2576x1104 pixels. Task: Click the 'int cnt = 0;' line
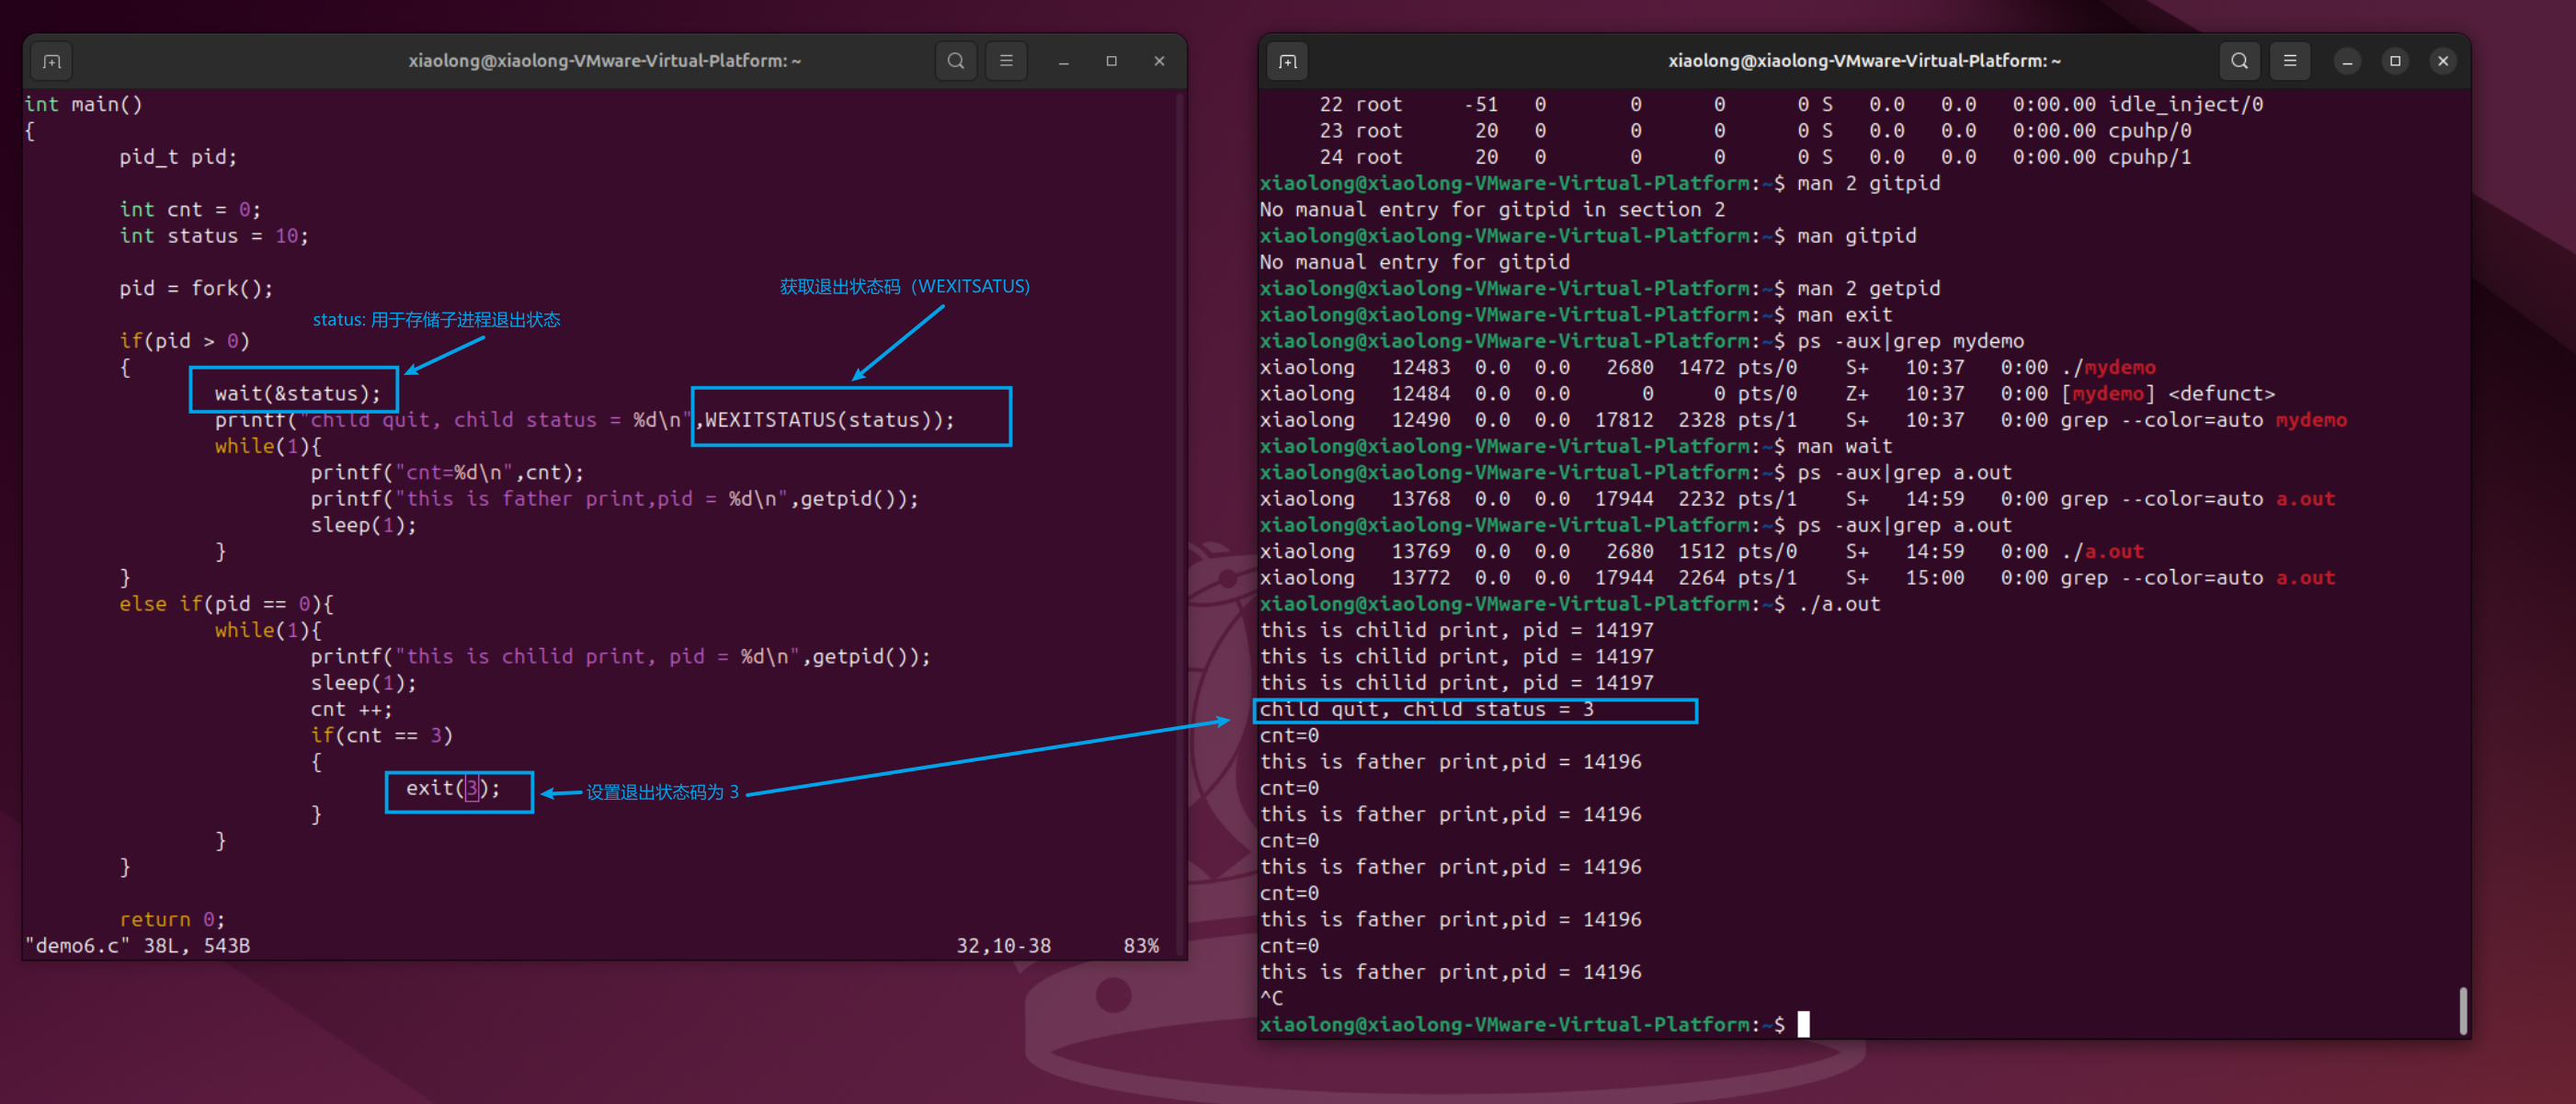190,209
